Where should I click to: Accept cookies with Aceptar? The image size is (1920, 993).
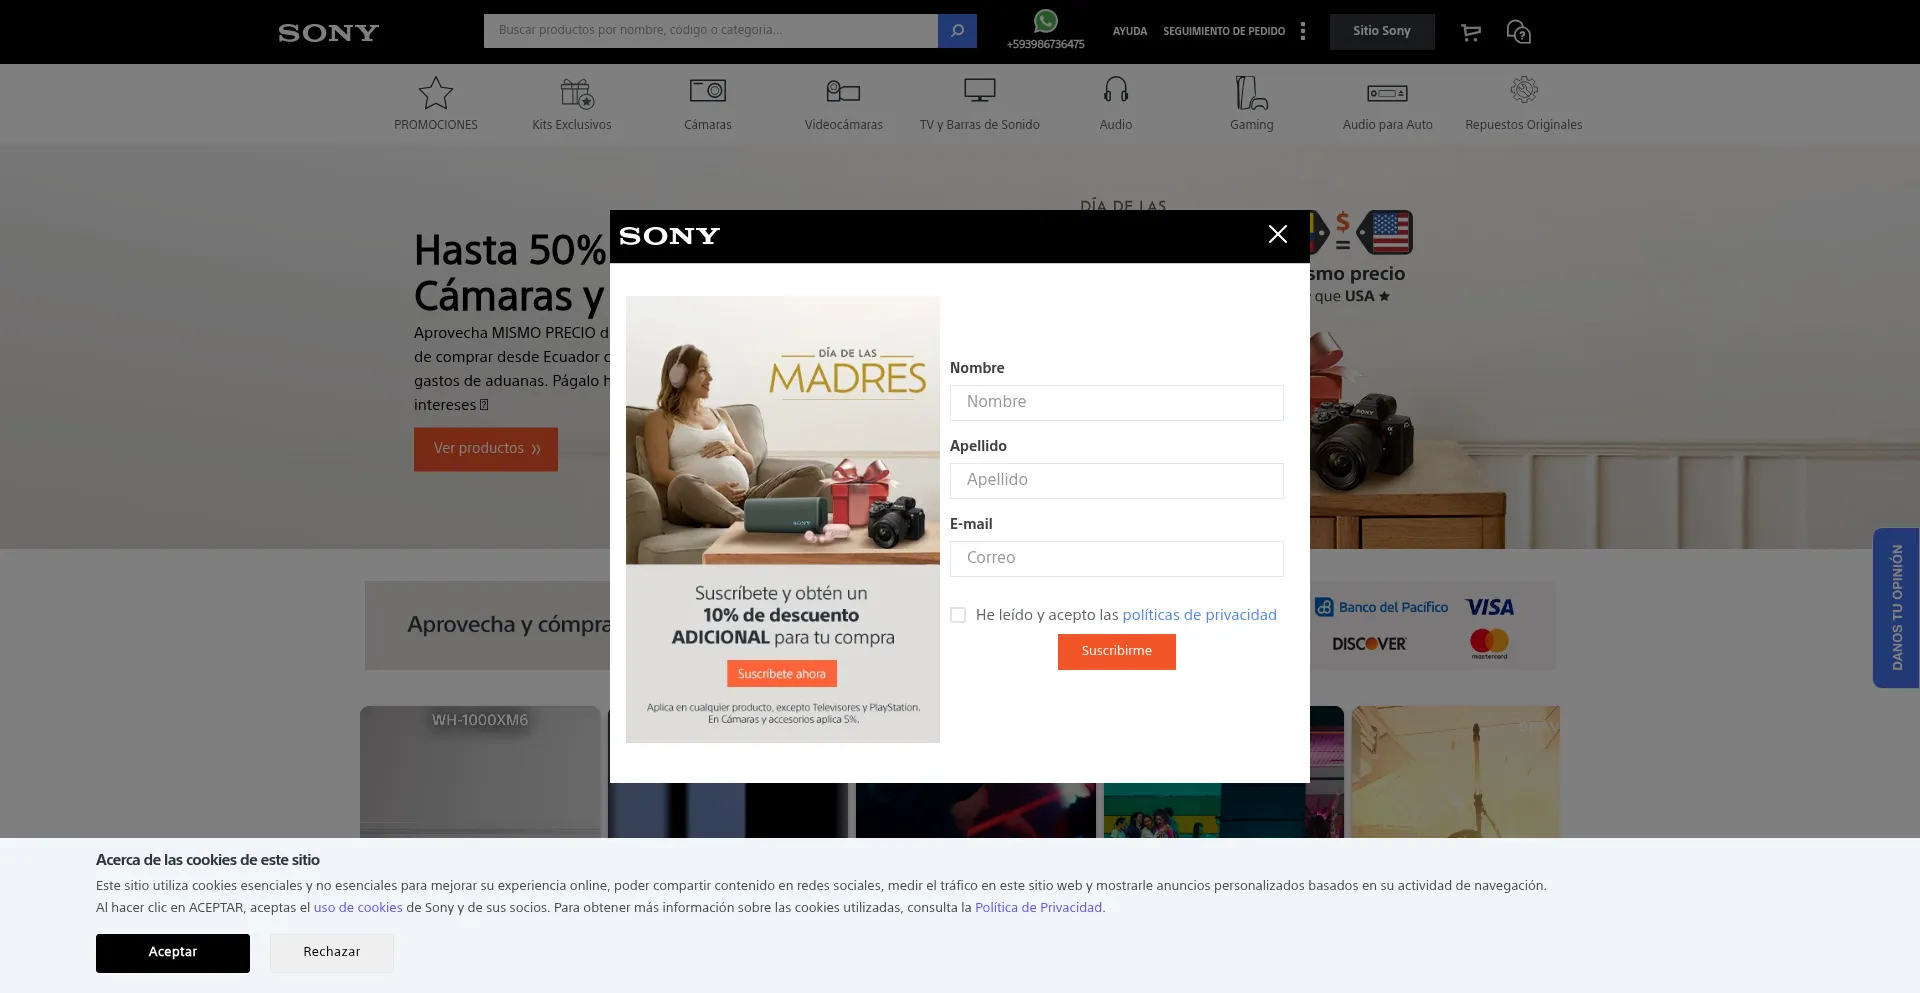[x=173, y=952]
